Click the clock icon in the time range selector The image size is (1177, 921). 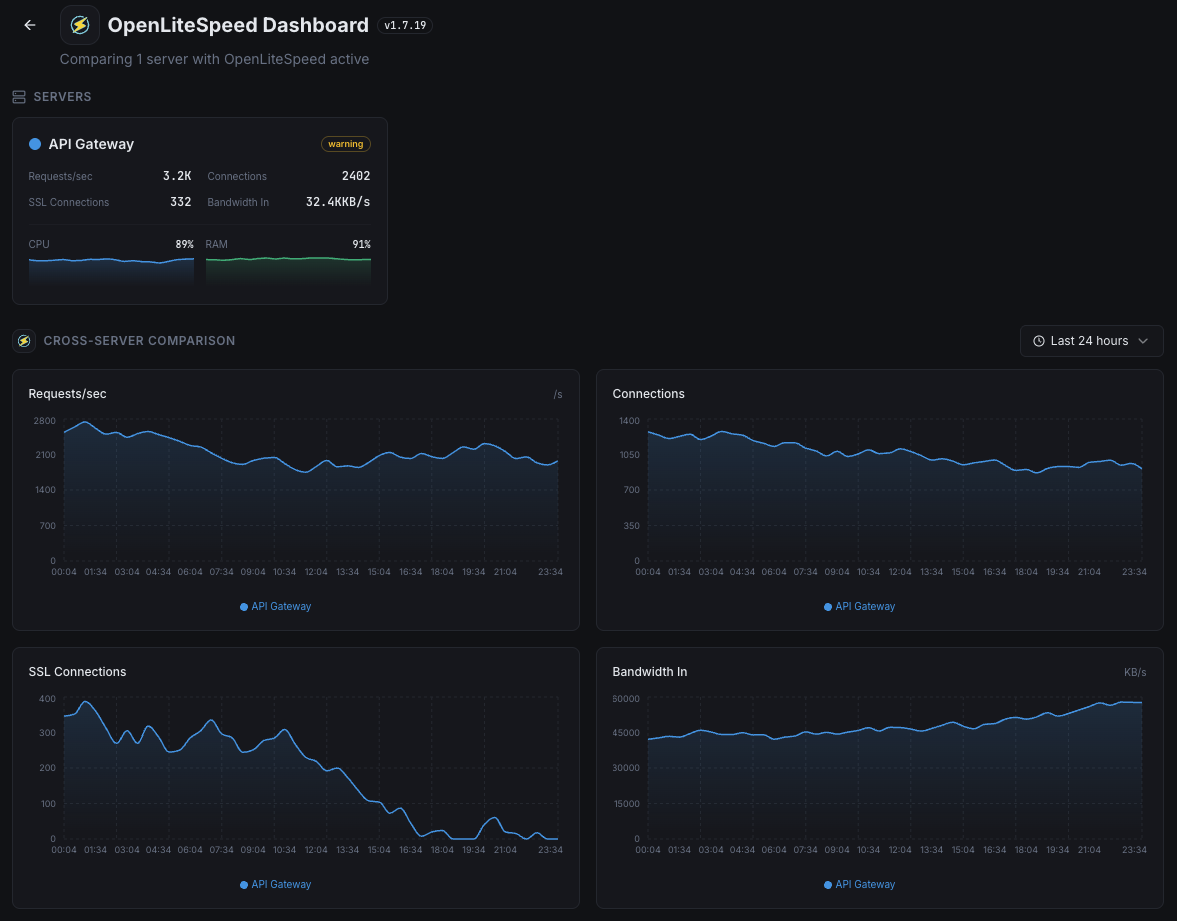coord(1038,341)
